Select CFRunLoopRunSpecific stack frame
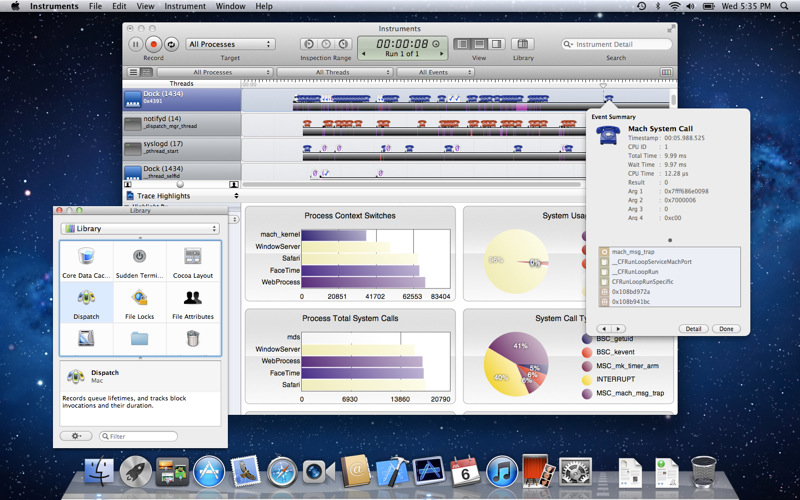This screenshot has height=500, width=800. click(x=669, y=282)
